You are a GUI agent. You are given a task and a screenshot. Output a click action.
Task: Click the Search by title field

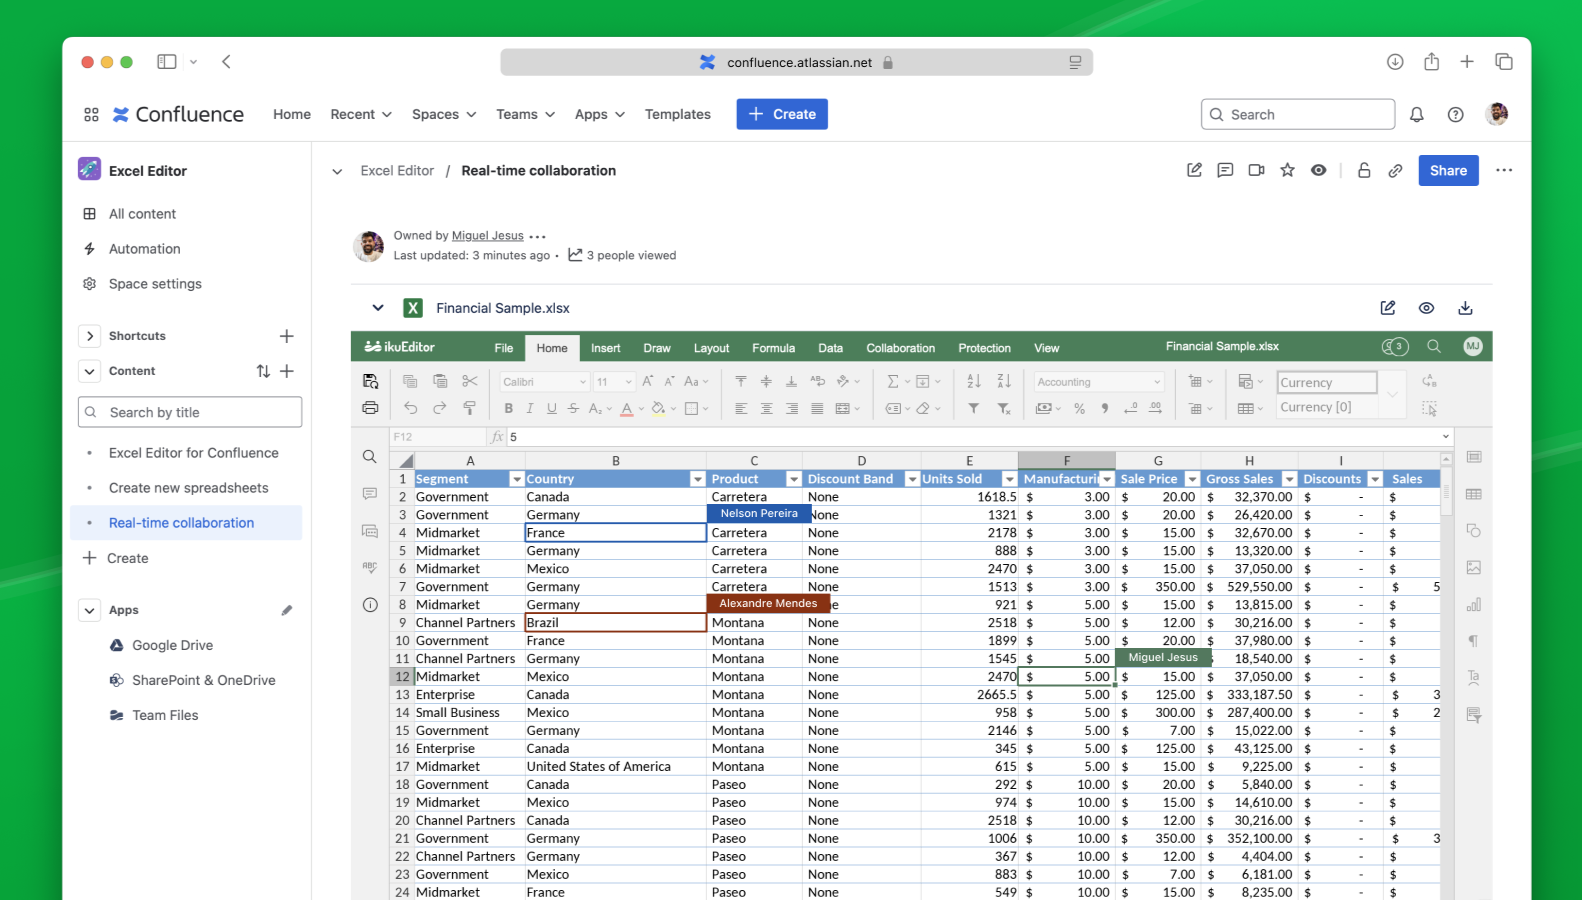(x=190, y=412)
